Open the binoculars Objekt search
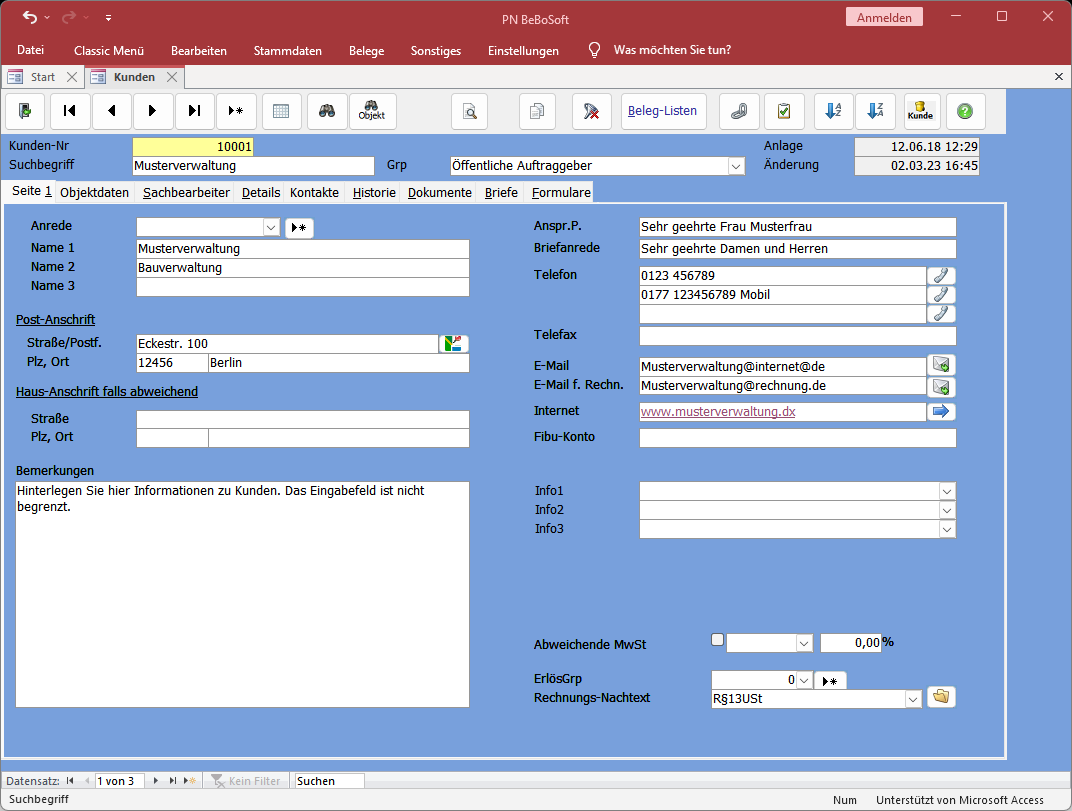The width and height of the screenshot is (1072, 811). [372, 112]
